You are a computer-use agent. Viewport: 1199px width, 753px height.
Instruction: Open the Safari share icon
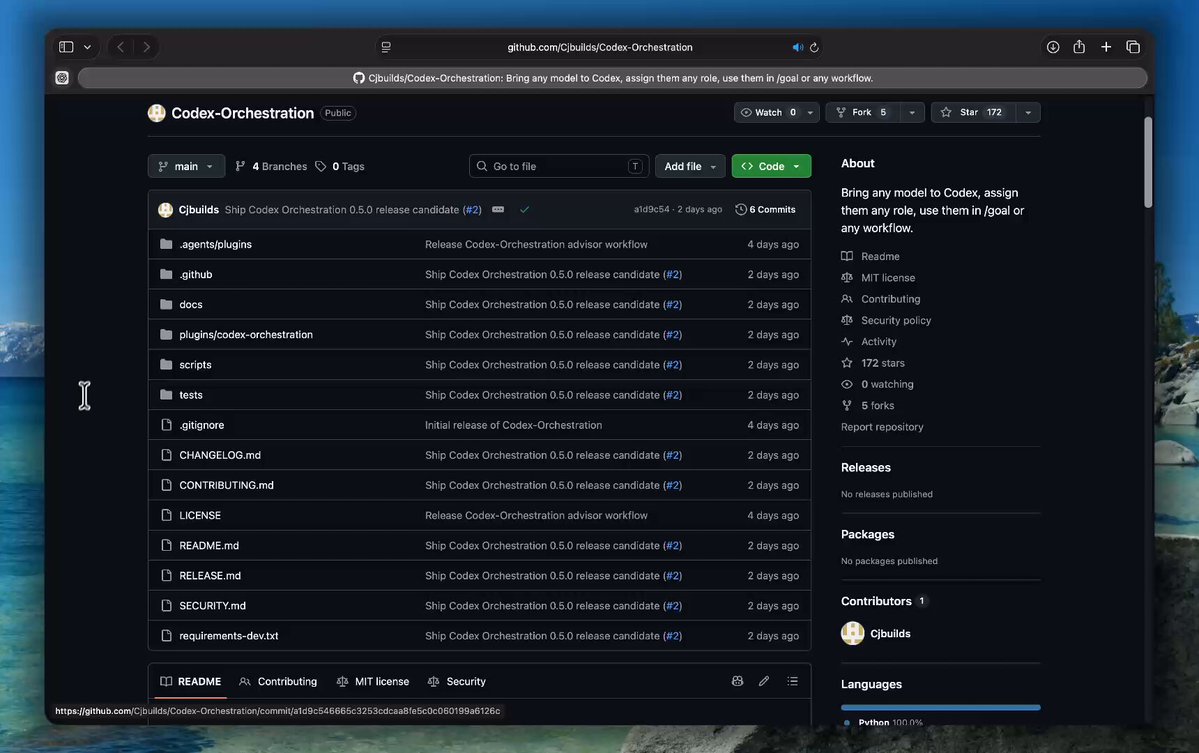click(x=1079, y=47)
